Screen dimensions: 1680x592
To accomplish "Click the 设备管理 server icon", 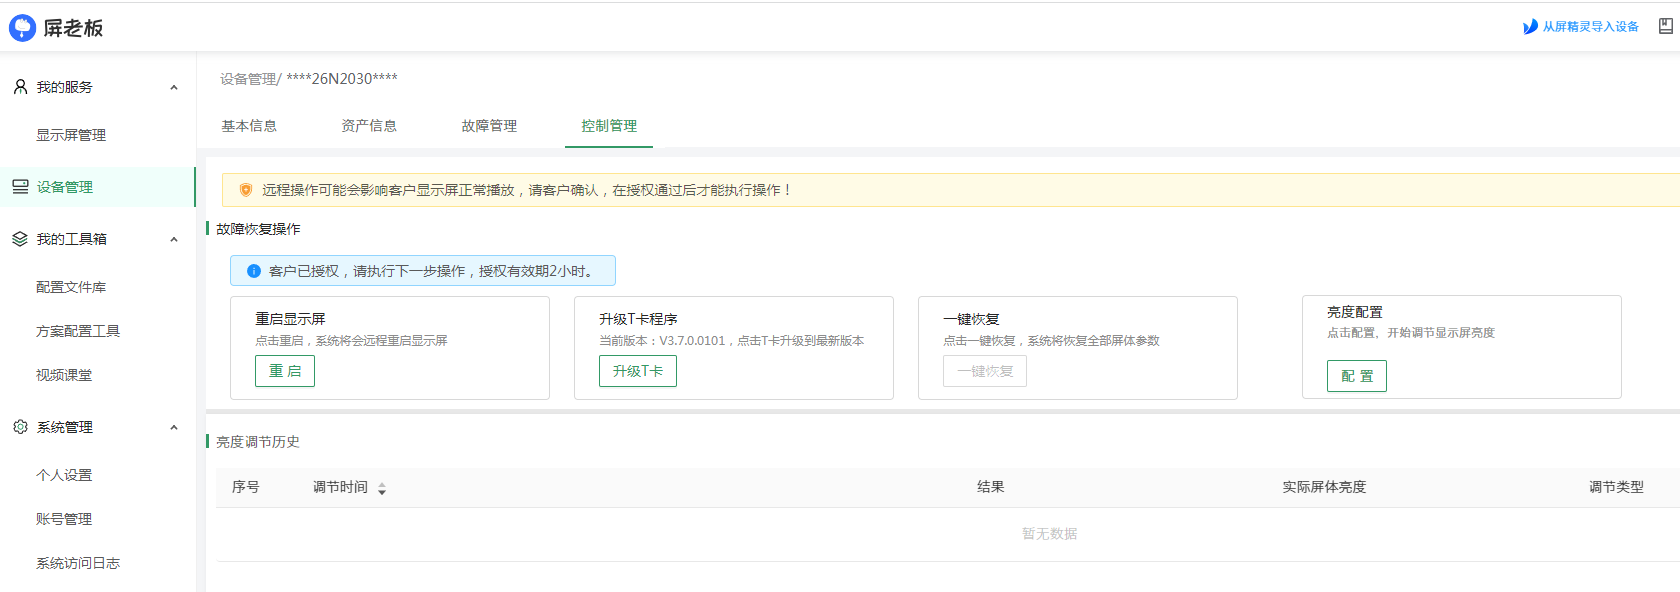I will click(20, 187).
